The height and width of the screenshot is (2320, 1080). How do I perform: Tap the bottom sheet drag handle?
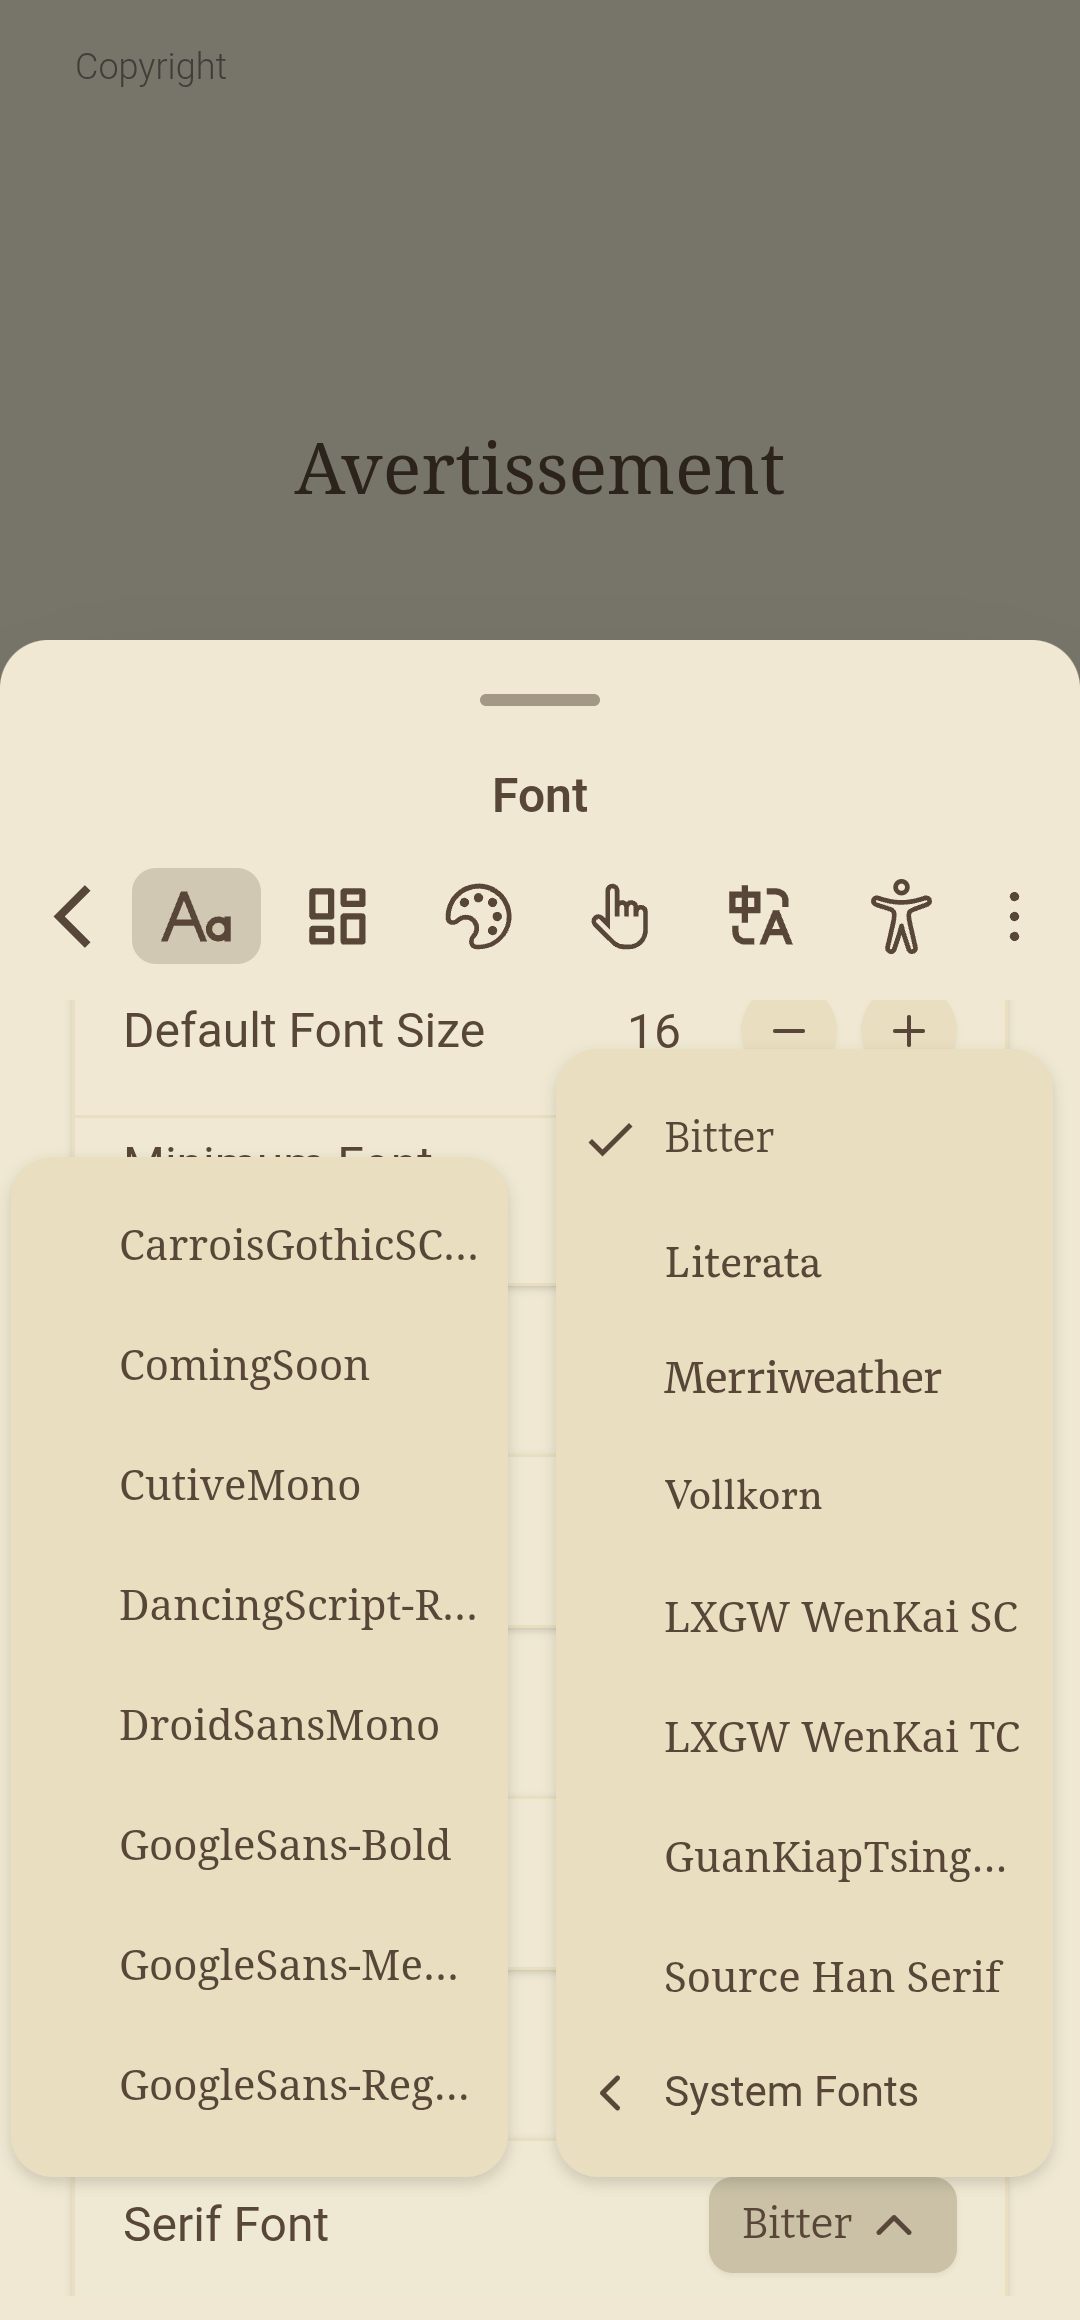(x=540, y=700)
